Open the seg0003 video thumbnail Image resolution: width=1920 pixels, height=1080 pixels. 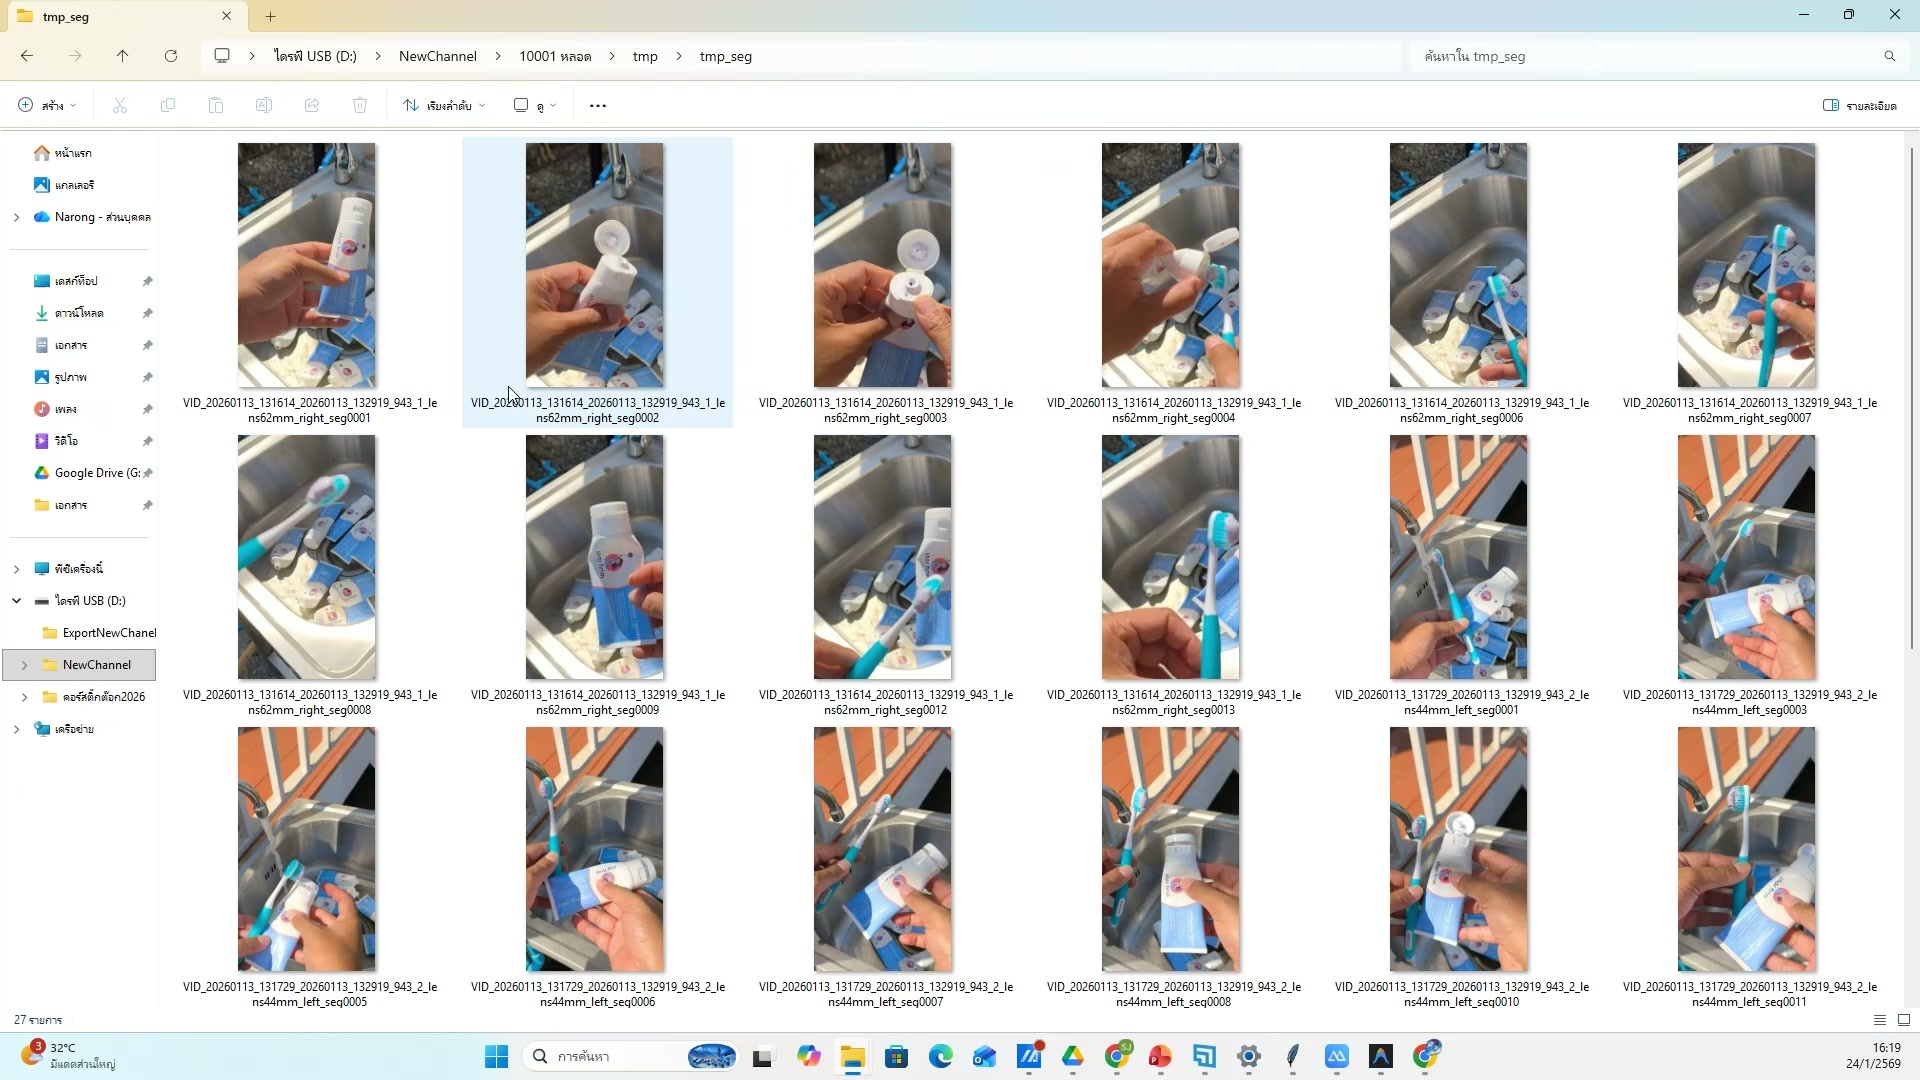(x=882, y=265)
